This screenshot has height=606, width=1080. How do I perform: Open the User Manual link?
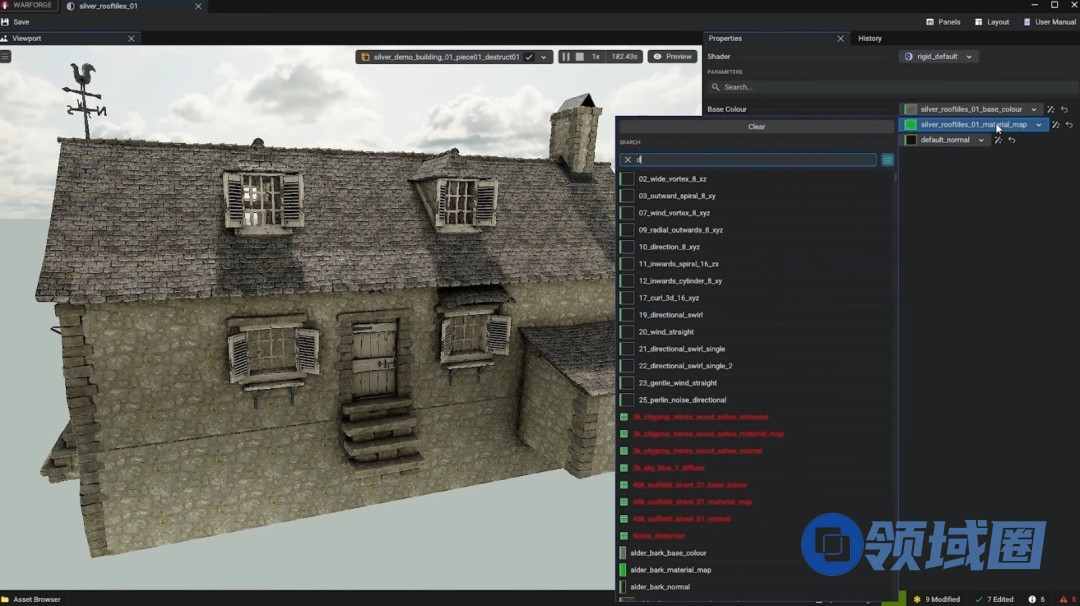(x=1050, y=22)
